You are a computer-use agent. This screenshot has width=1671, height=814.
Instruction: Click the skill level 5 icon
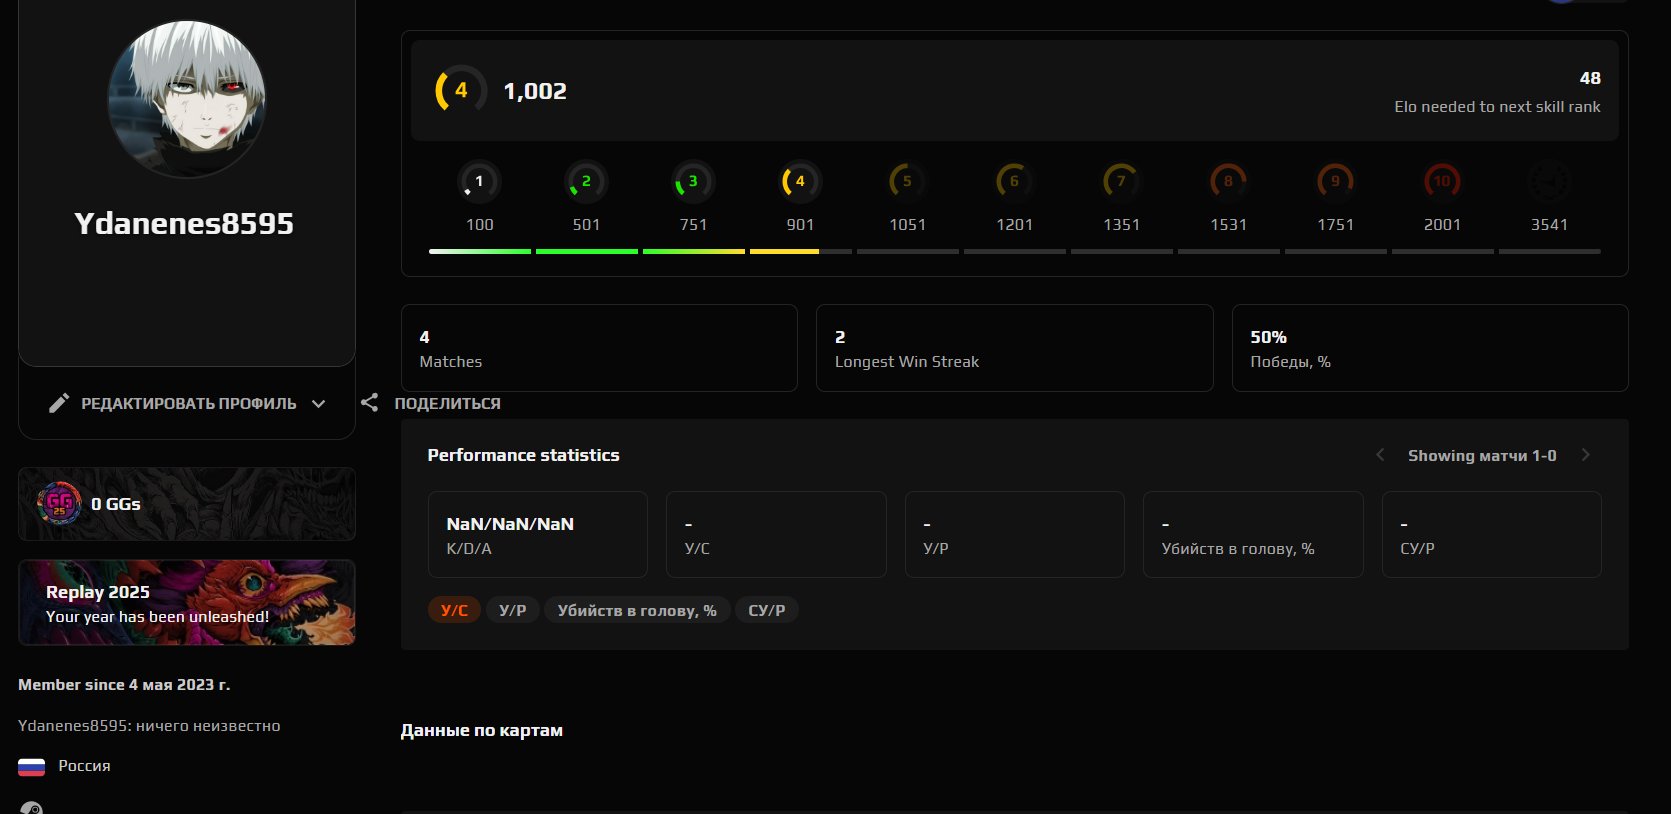click(907, 182)
